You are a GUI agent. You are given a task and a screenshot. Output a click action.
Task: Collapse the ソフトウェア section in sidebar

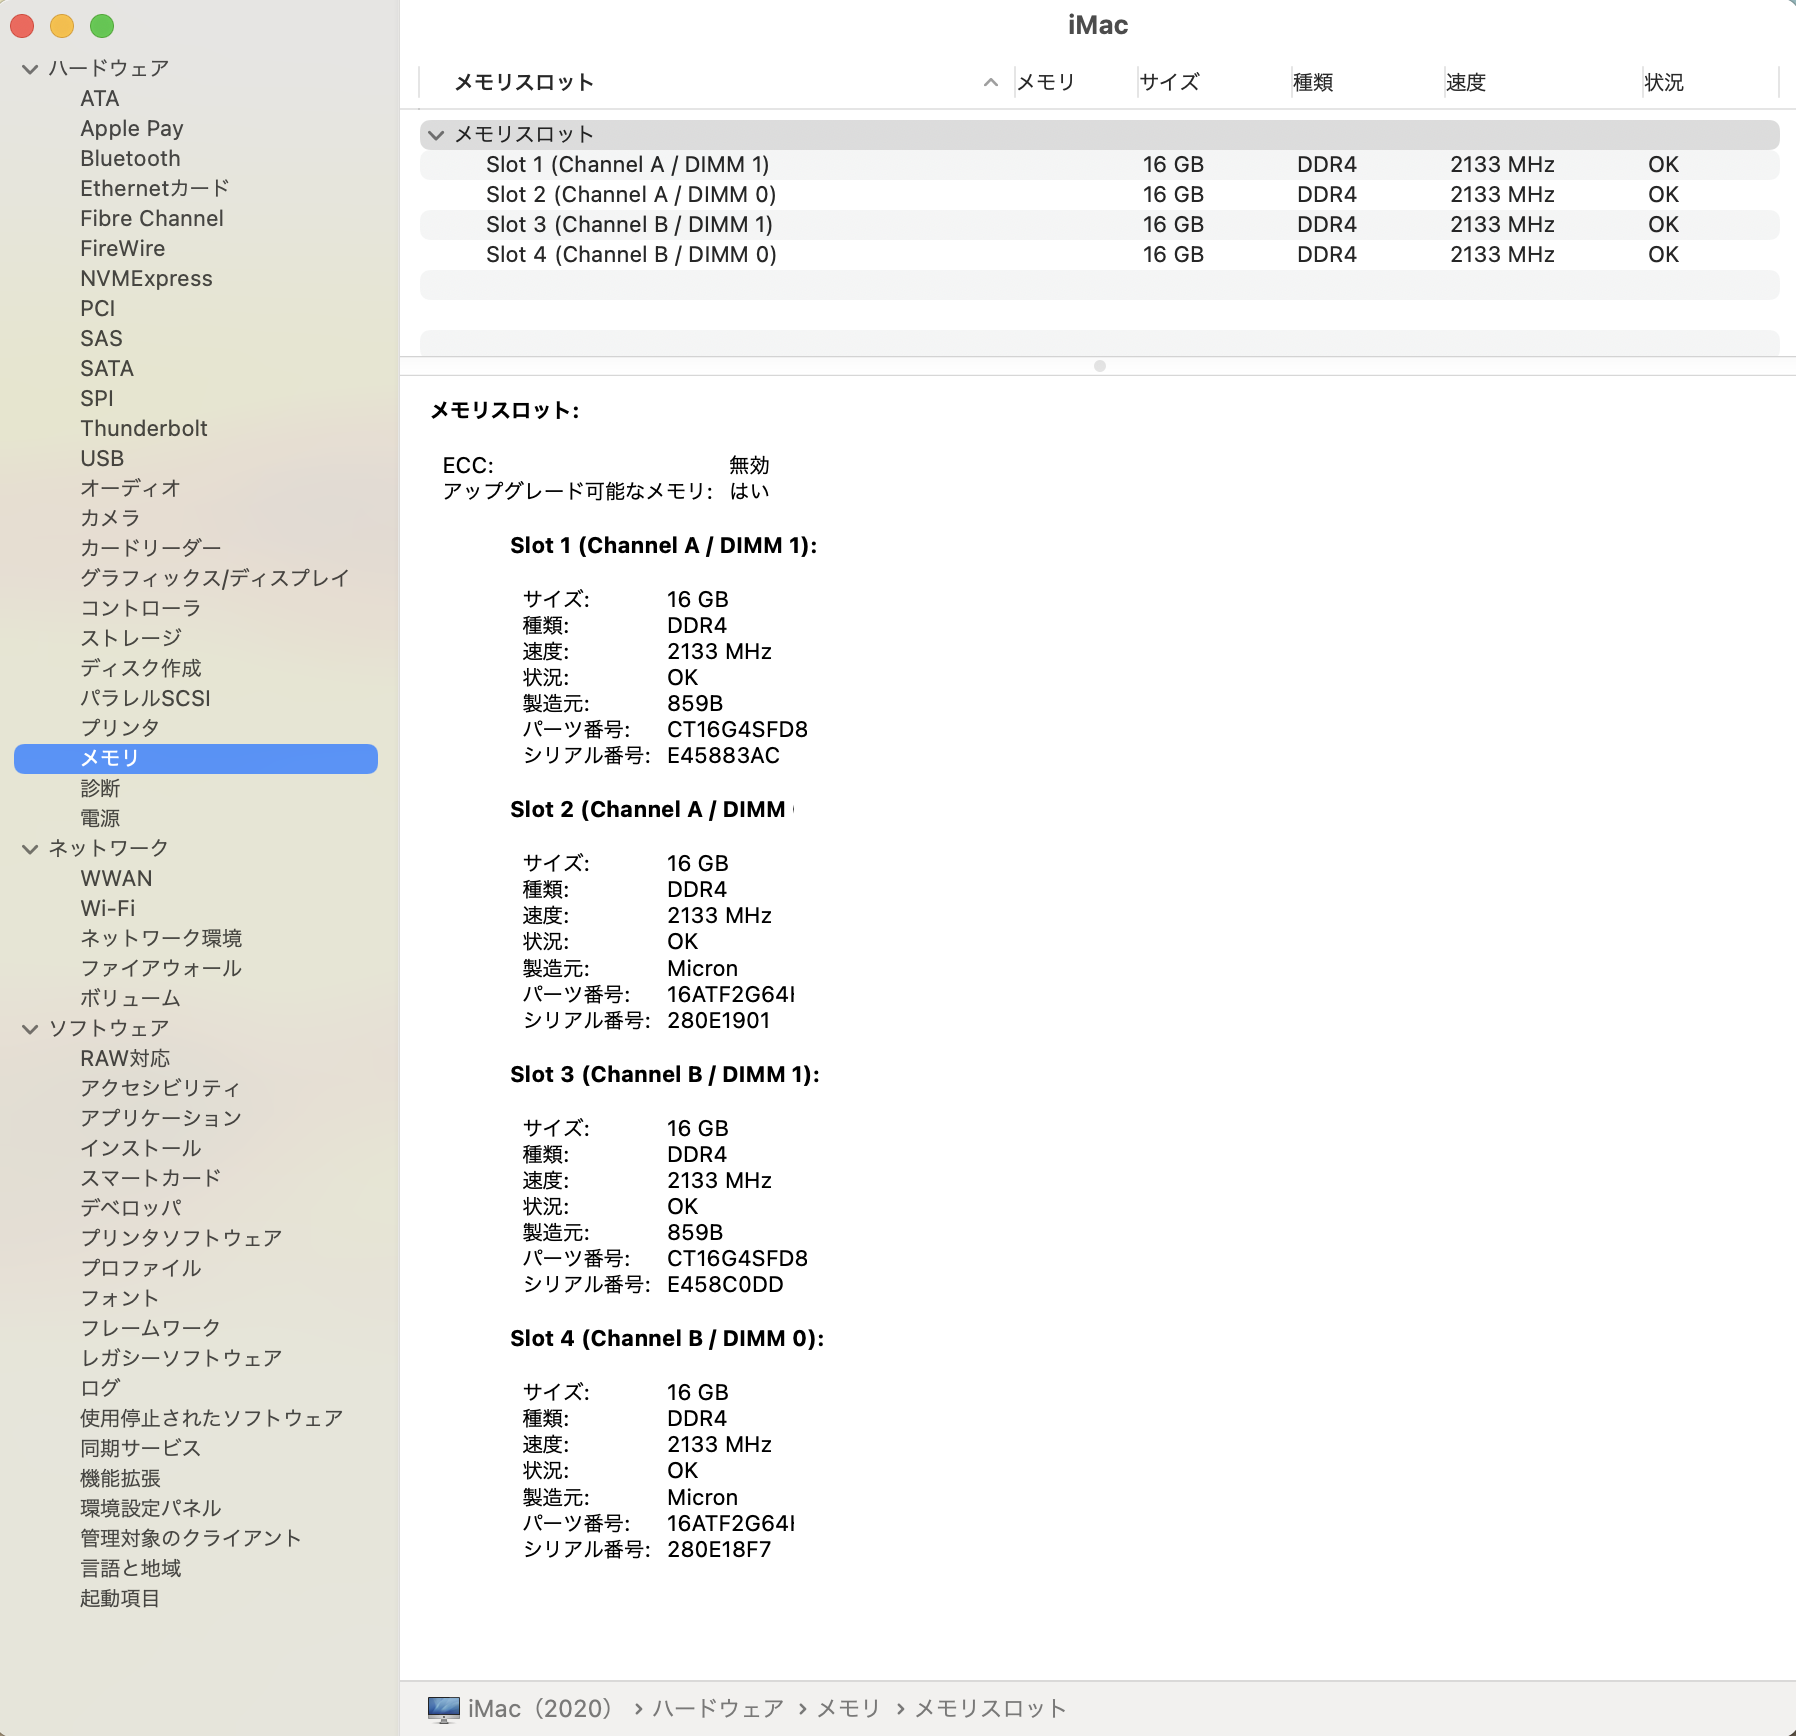30,1029
